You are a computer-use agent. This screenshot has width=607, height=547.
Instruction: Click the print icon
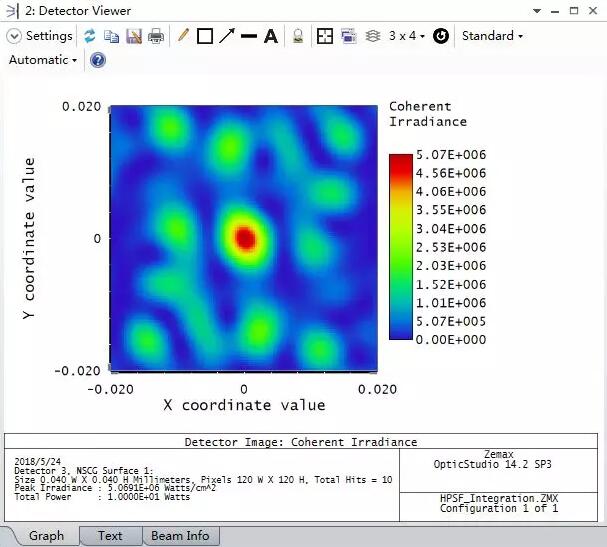click(156, 36)
